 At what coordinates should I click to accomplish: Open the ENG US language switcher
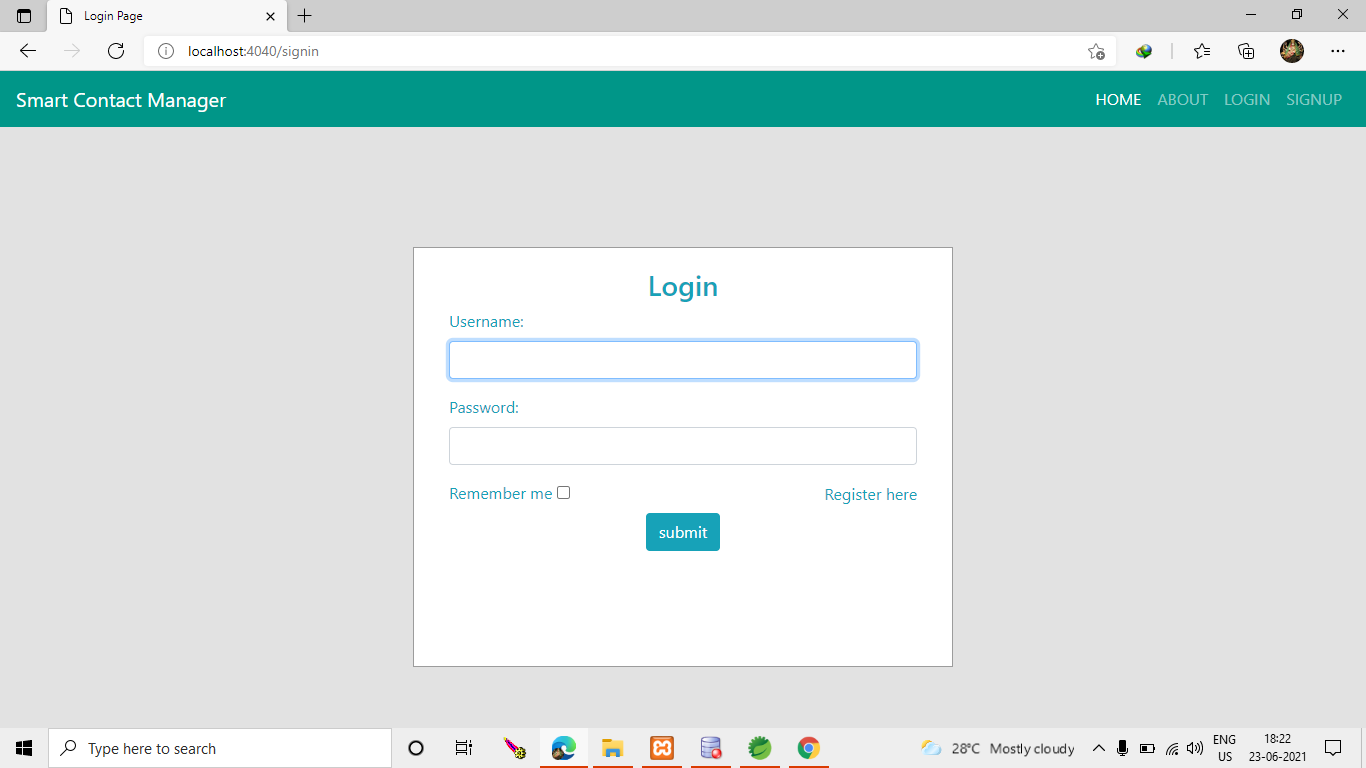[1222, 747]
